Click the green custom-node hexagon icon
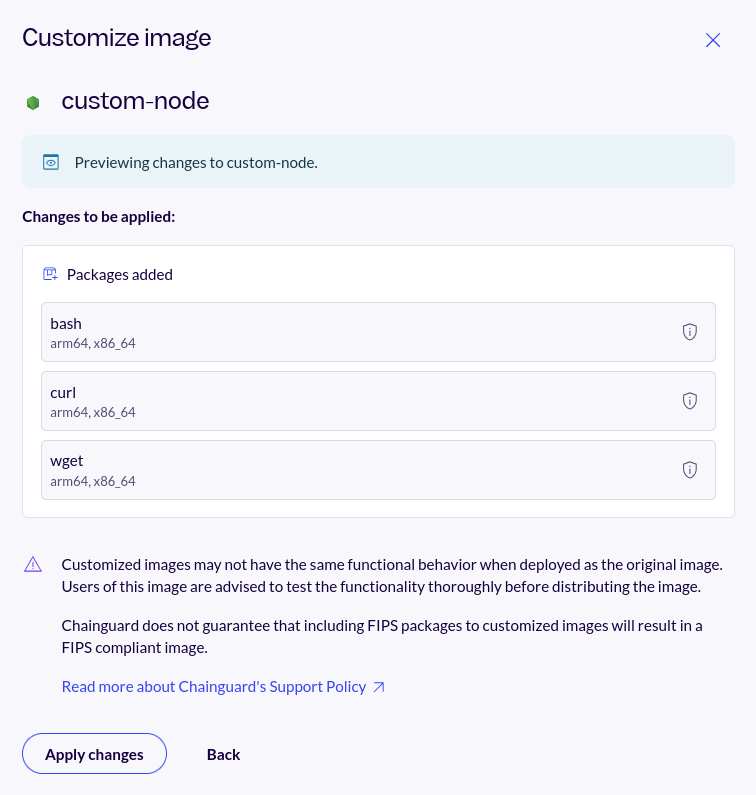 point(33,102)
